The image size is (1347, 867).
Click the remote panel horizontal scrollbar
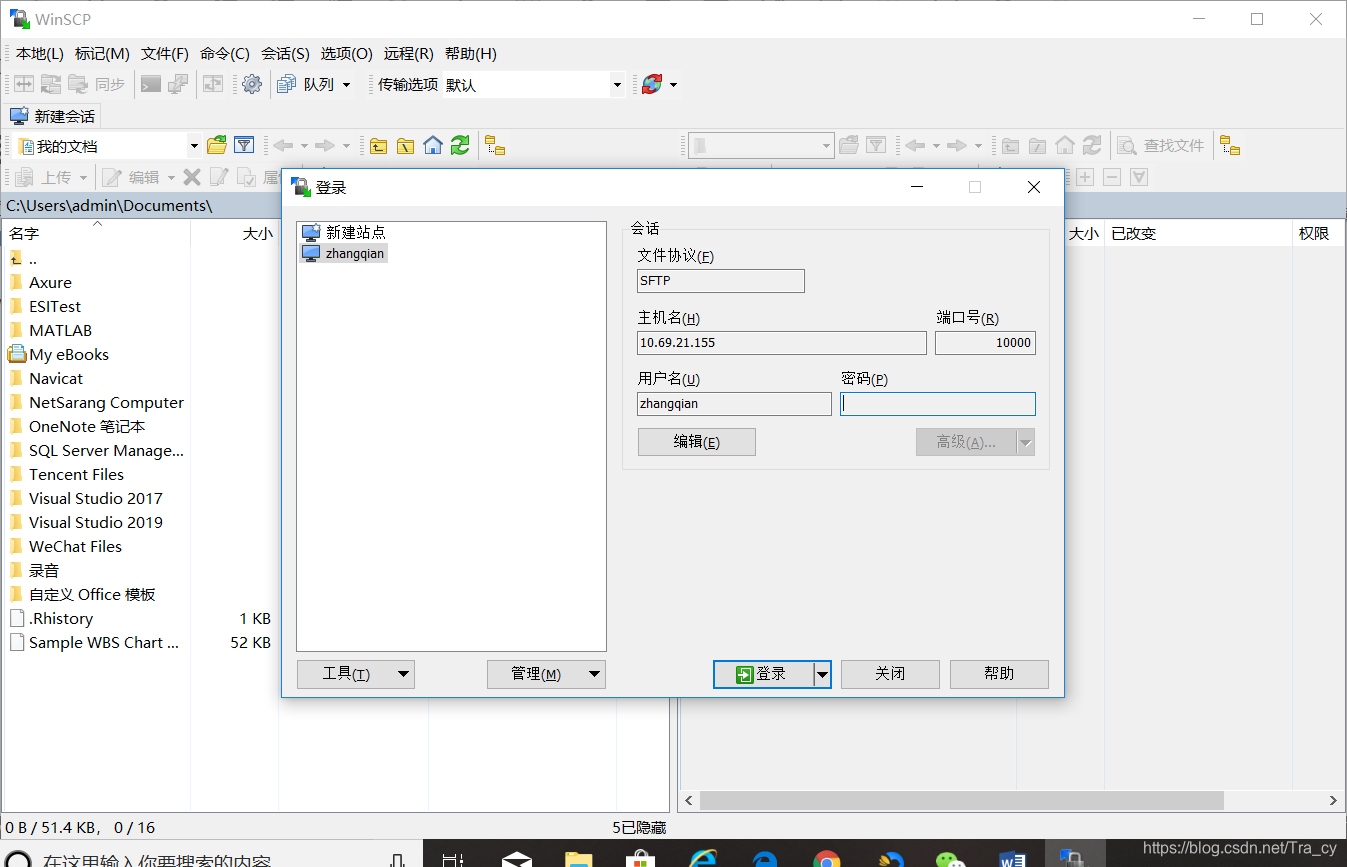coord(961,801)
